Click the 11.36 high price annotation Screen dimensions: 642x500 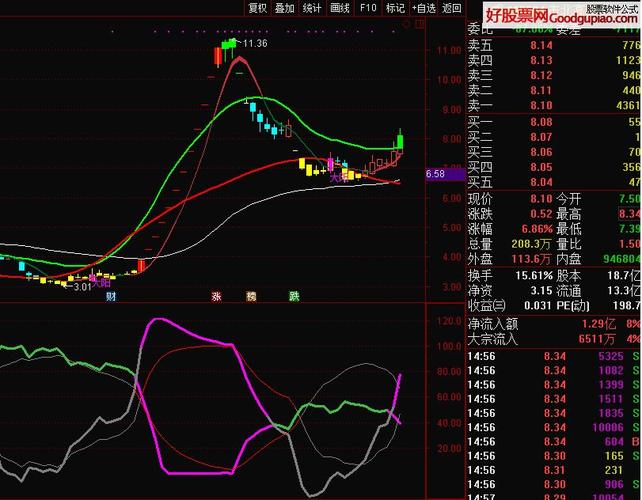[255, 44]
